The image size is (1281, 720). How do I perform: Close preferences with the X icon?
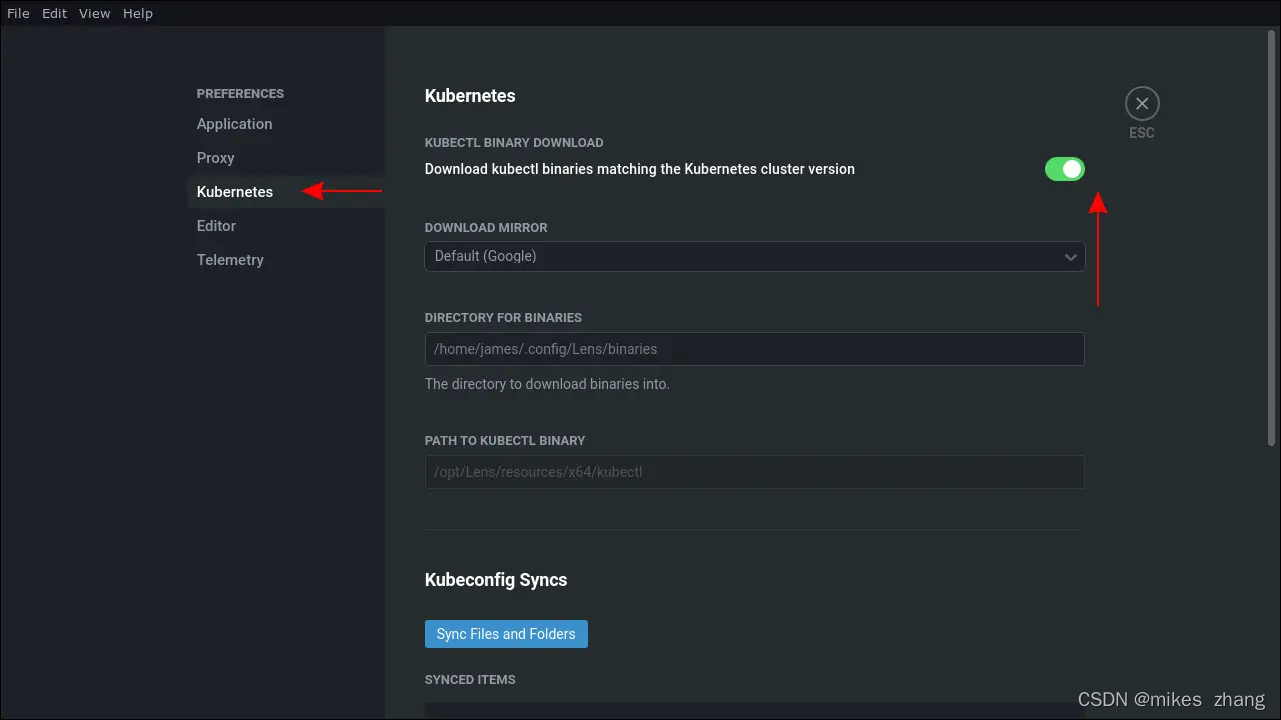click(x=1142, y=103)
